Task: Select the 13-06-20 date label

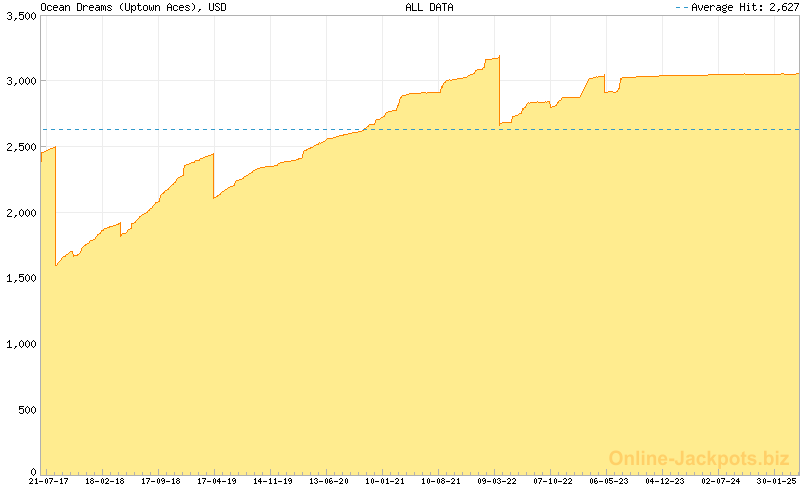Action: pyautogui.click(x=329, y=481)
